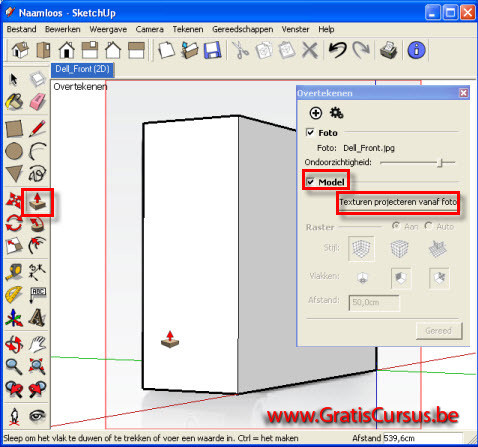
Task: Switch to Dell_Front (2D) scene tab
Action: [x=82, y=69]
